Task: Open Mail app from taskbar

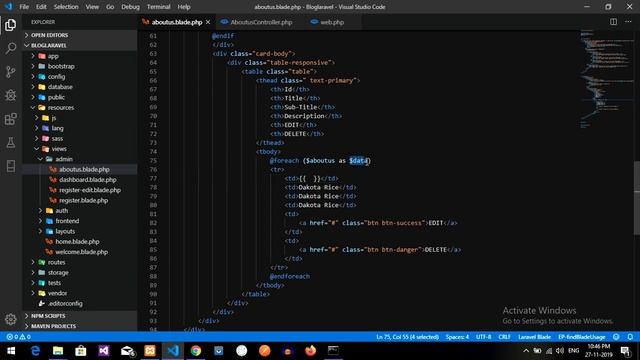Action: tap(127, 351)
